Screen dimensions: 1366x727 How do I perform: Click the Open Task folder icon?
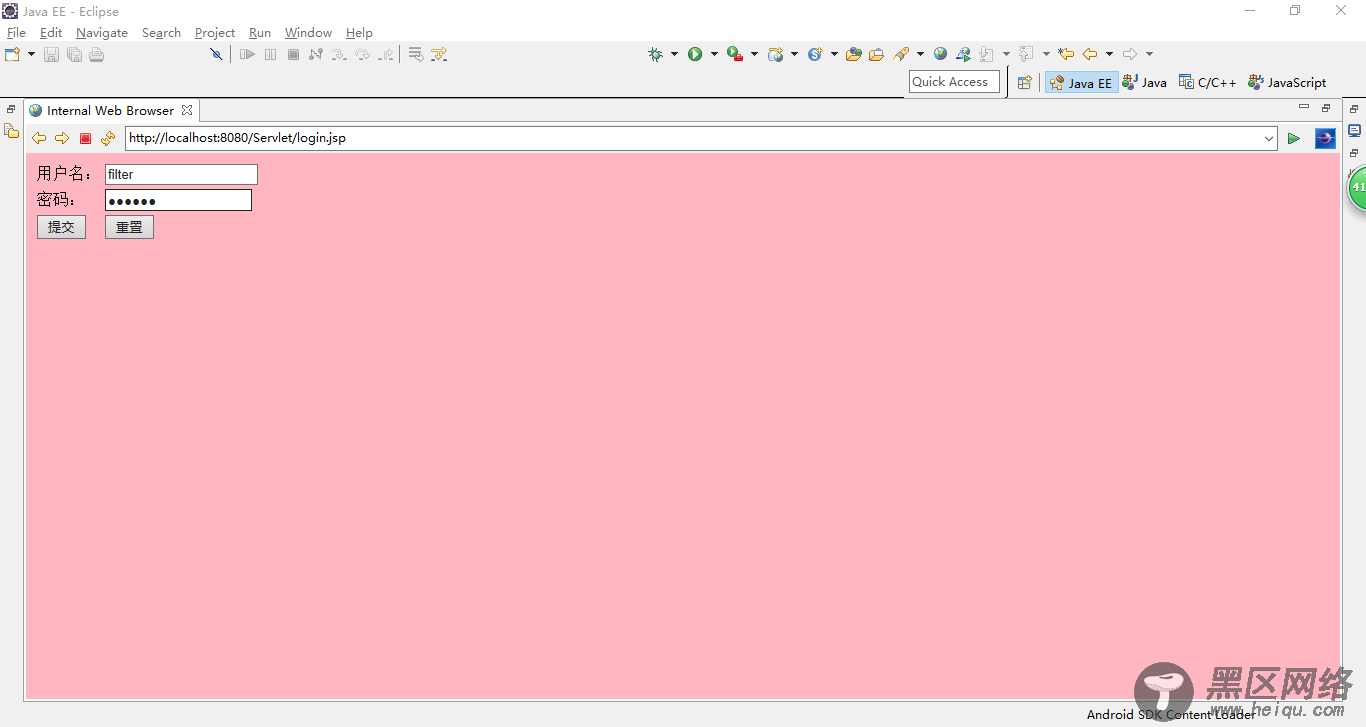(876, 54)
